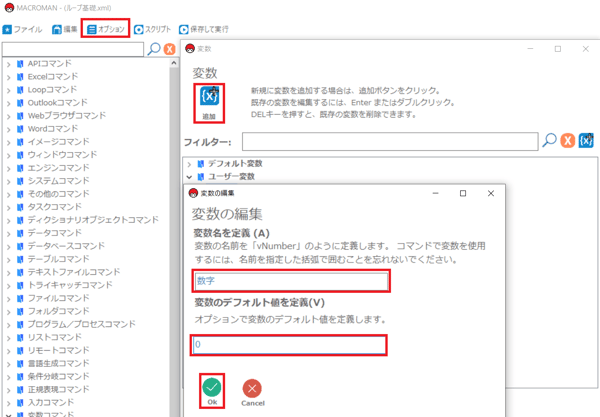Select Loopコマンド label in command tree

pos(52,90)
